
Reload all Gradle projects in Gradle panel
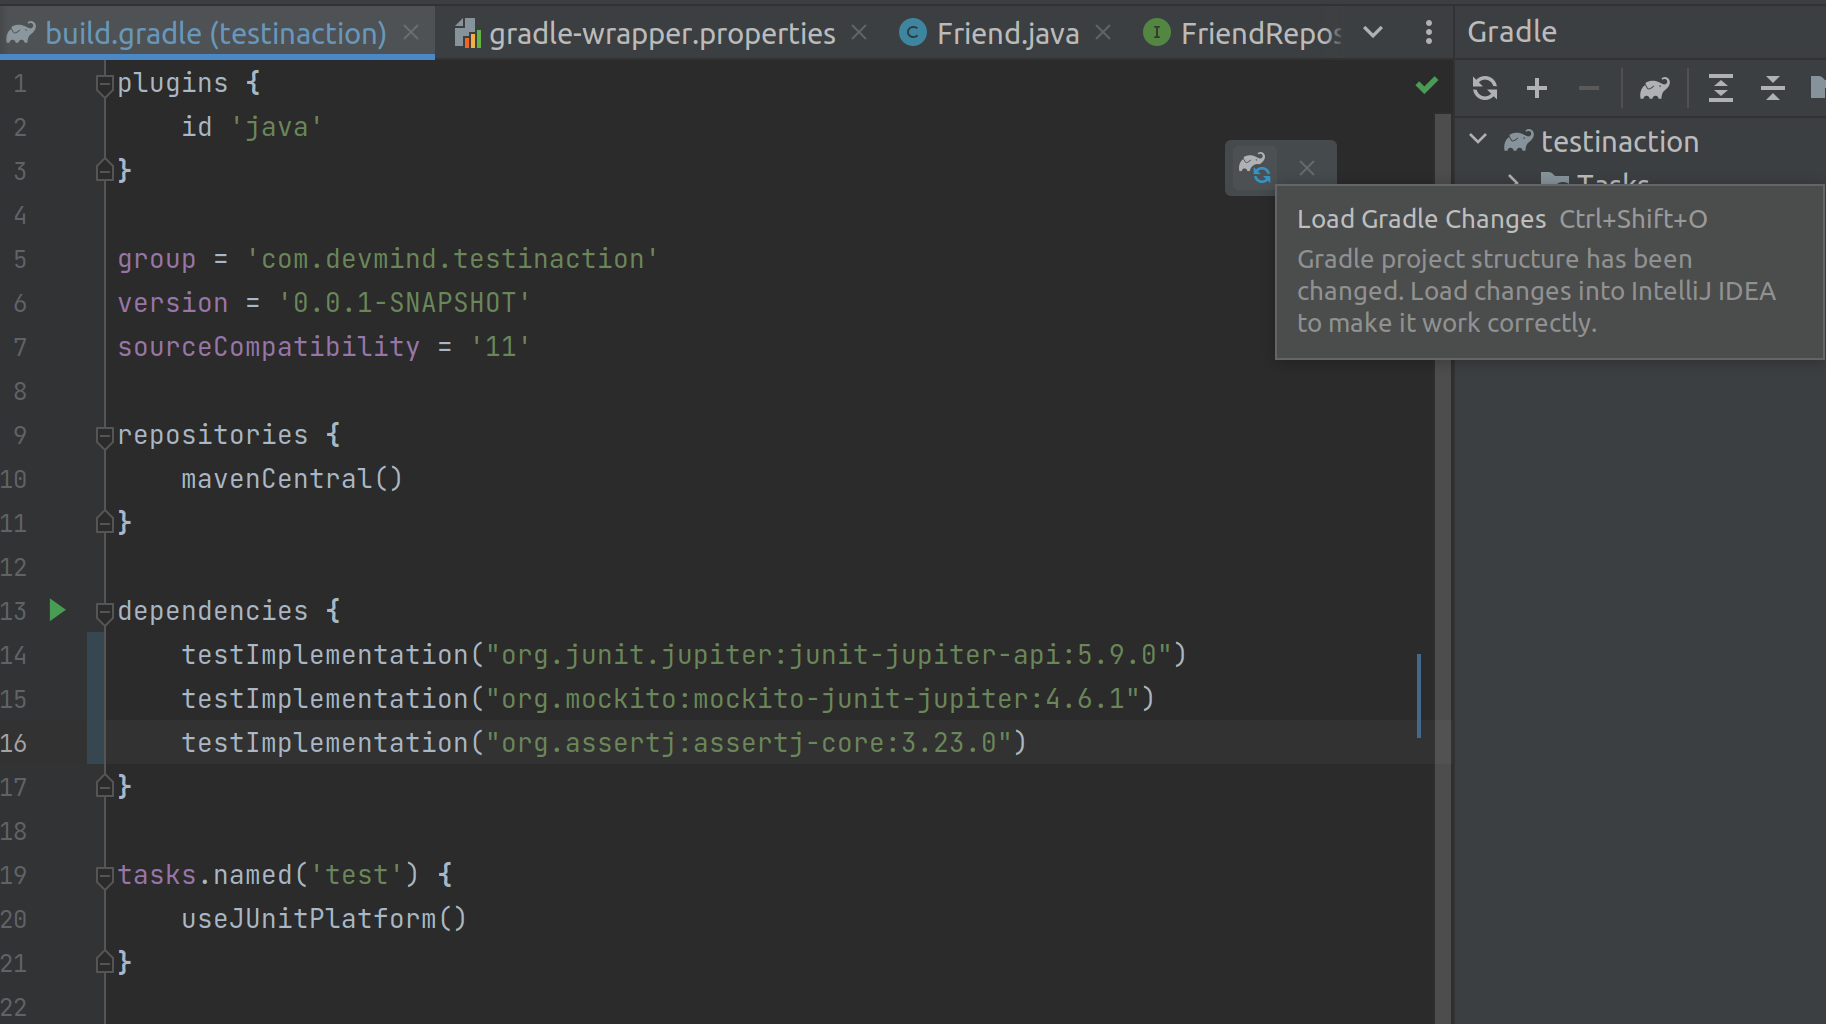pyautogui.click(x=1485, y=88)
